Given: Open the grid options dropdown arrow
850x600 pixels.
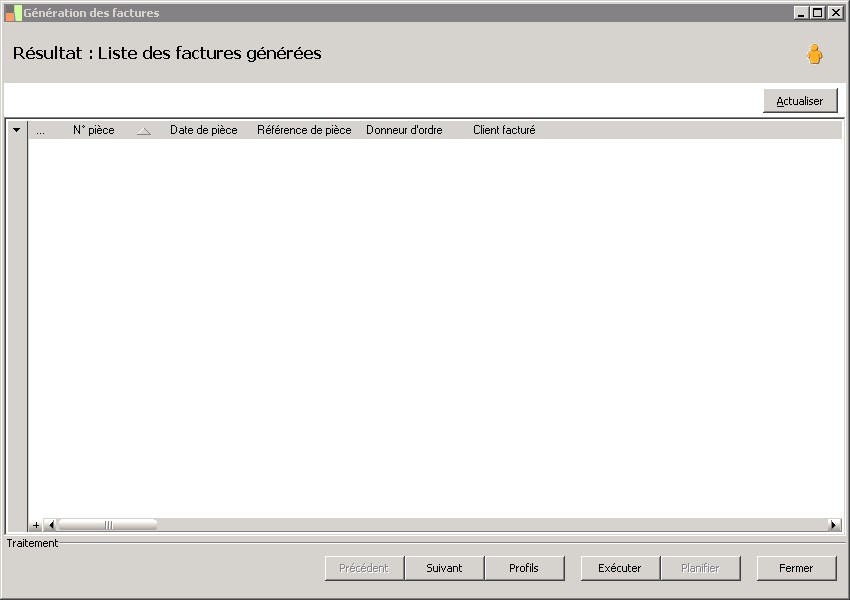Looking at the screenshot, I should [x=16, y=130].
